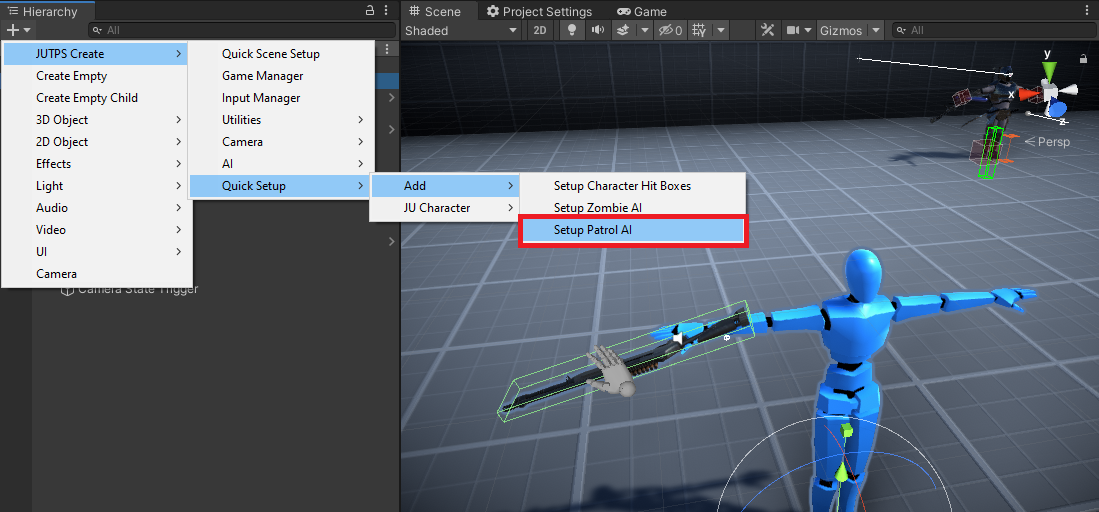Toggle scene lighting bulb icon
Image resolution: width=1099 pixels, height=512 pixels.
click(x=573, y=30)
